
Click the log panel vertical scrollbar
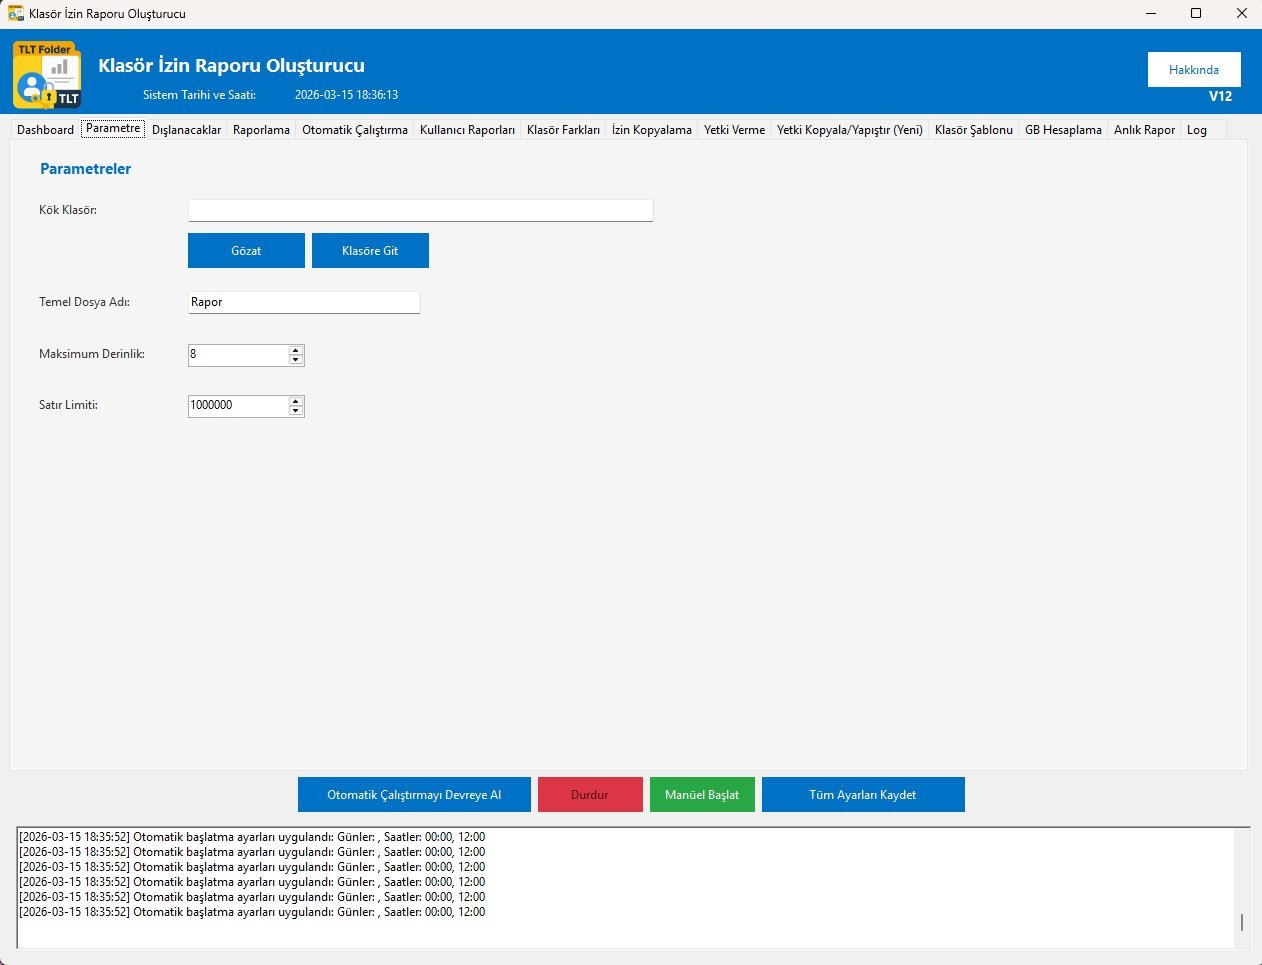coord(1242,887)
